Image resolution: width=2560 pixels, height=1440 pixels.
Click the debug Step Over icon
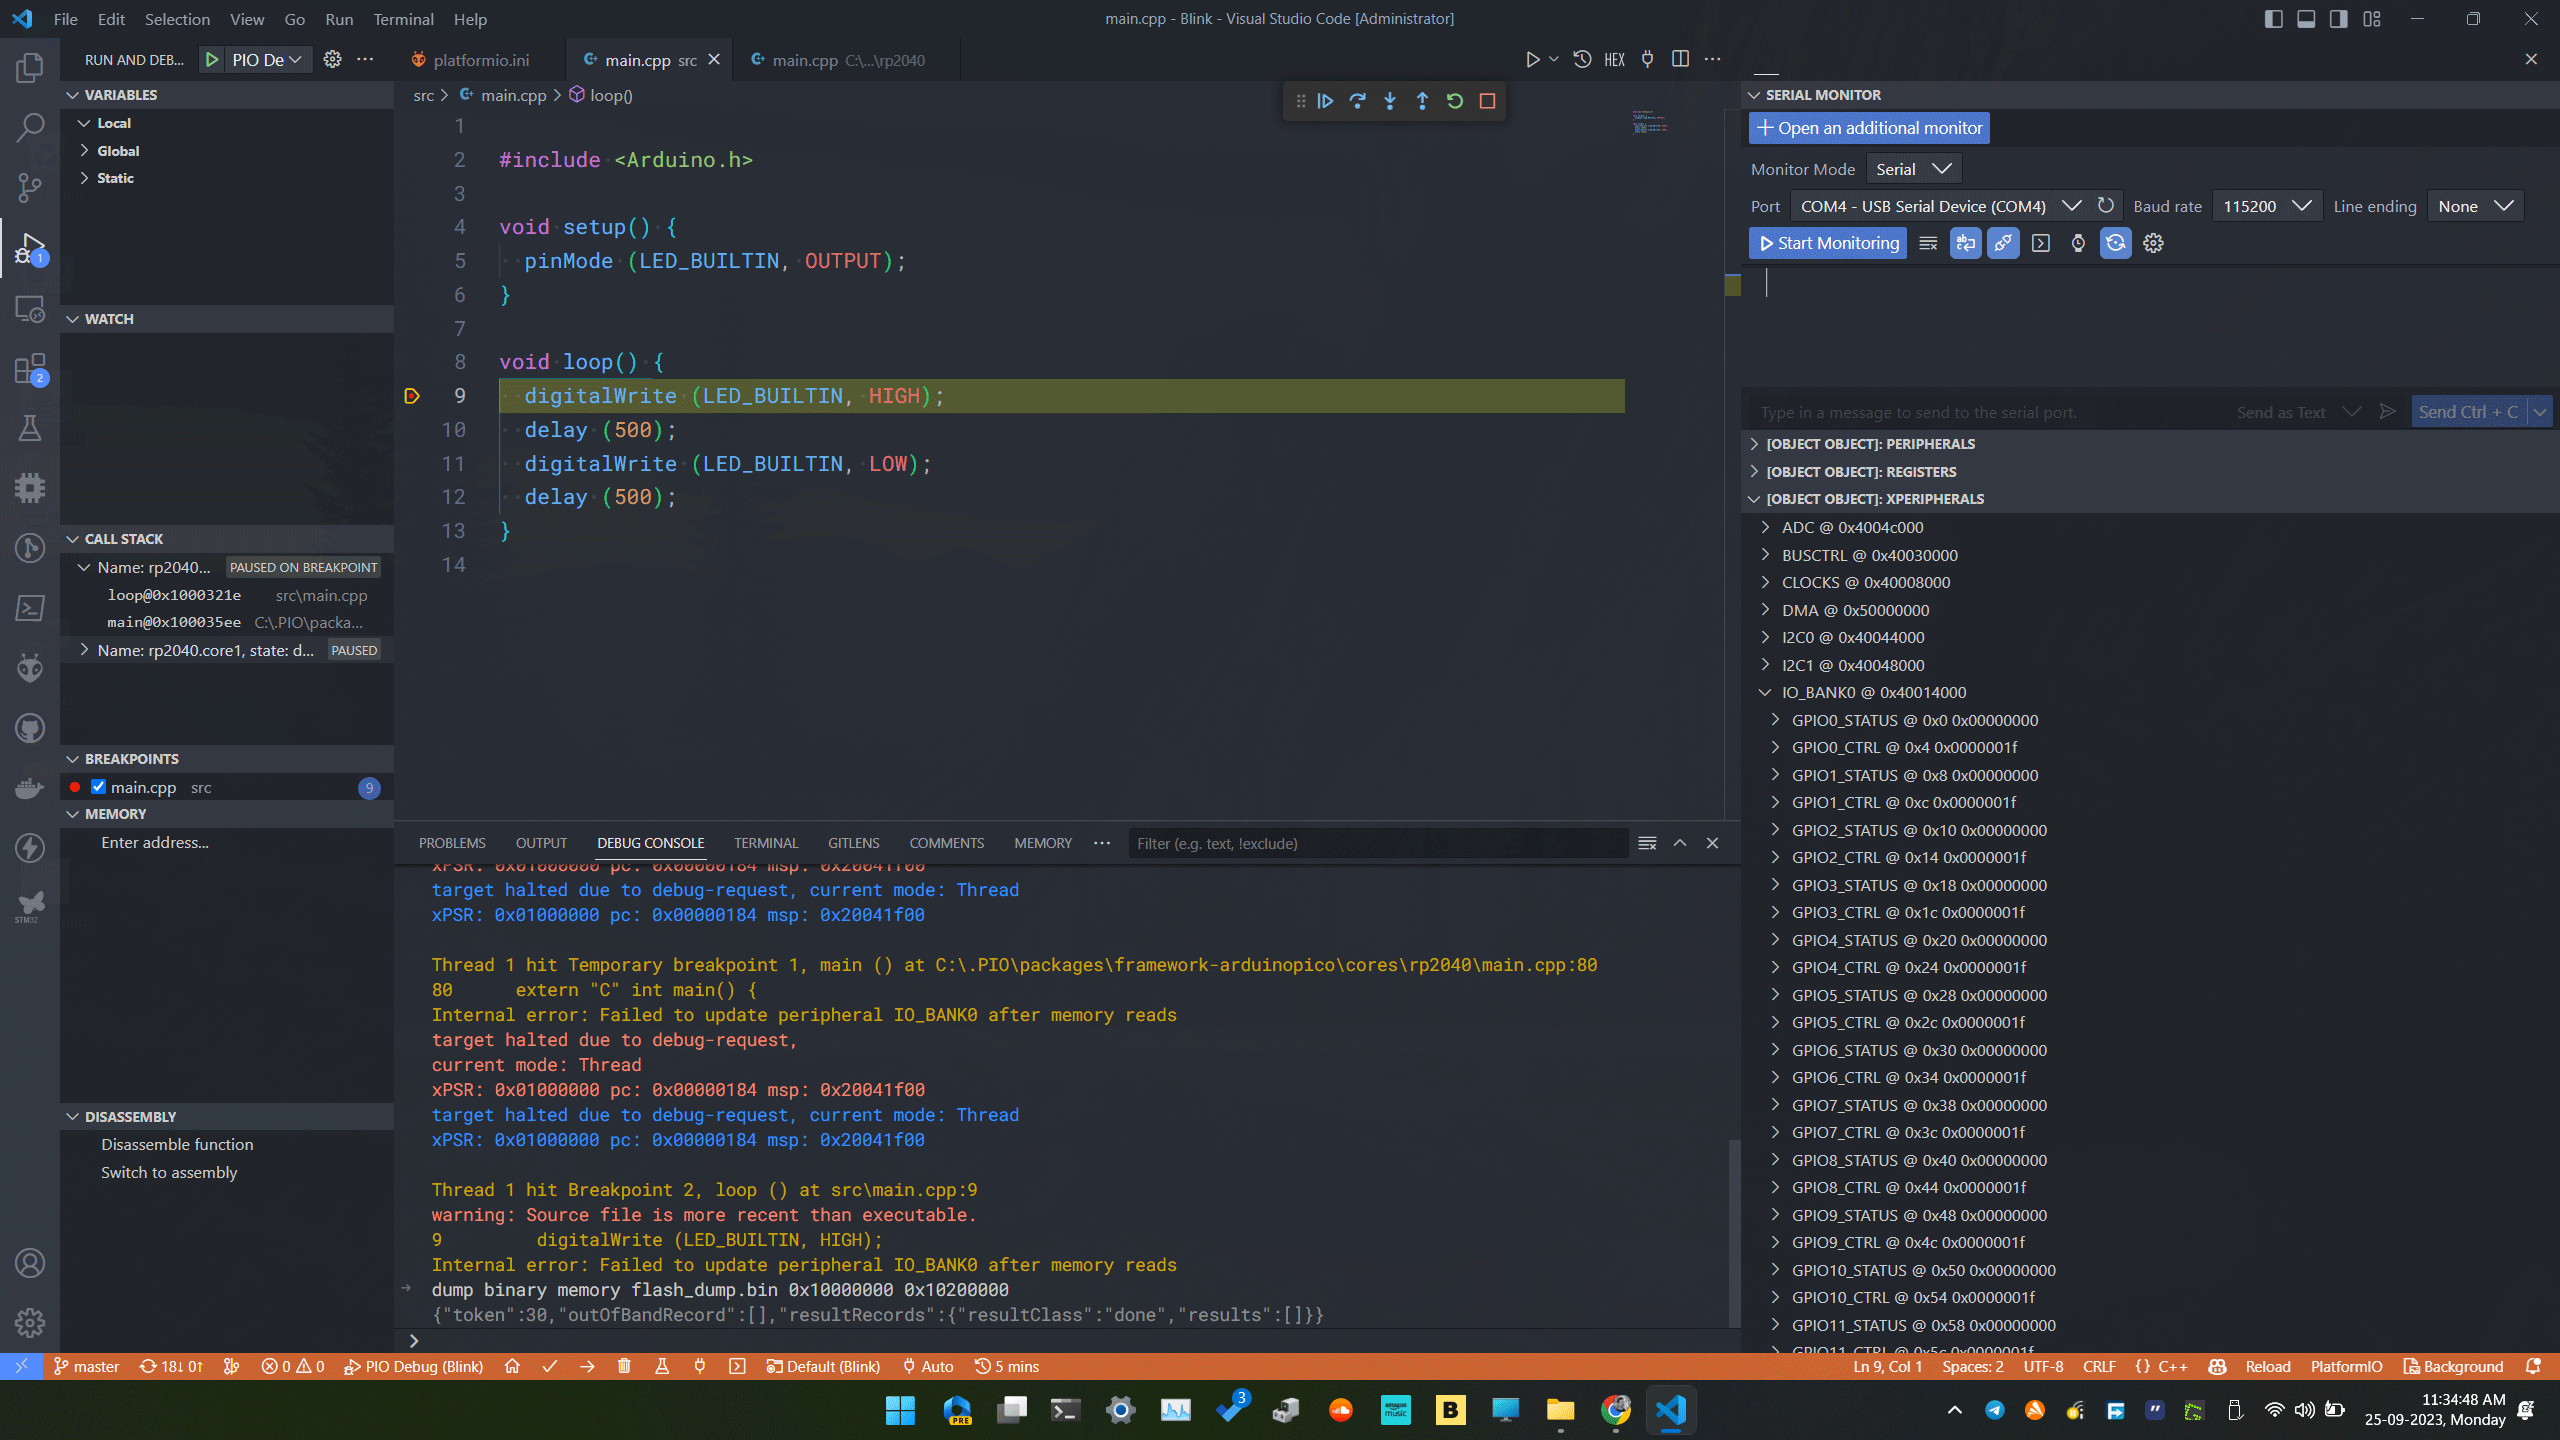point(1357,101)
